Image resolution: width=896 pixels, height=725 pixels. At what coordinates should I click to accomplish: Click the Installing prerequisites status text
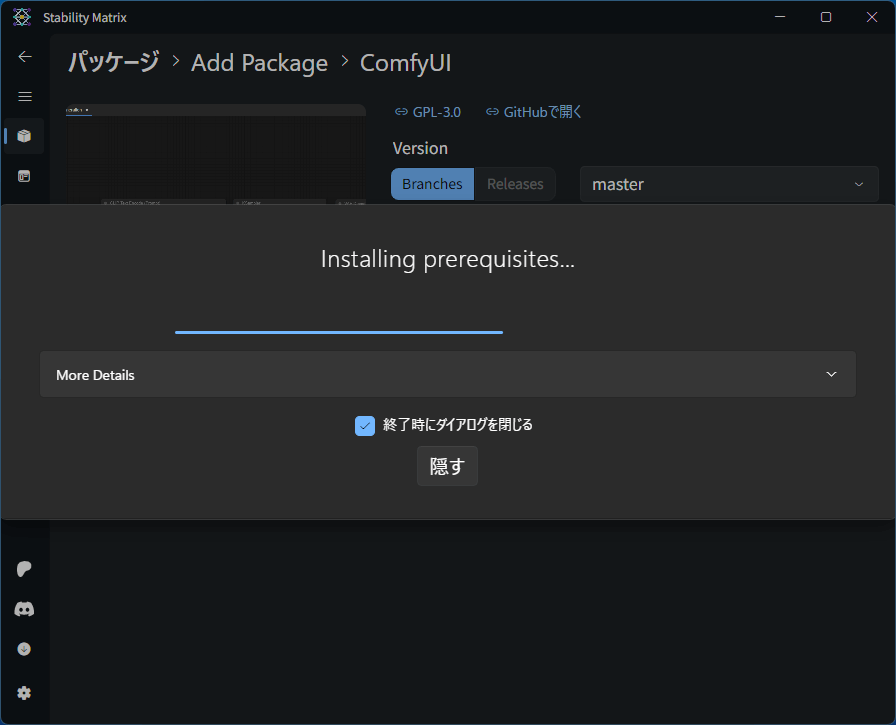pos(447,259)
